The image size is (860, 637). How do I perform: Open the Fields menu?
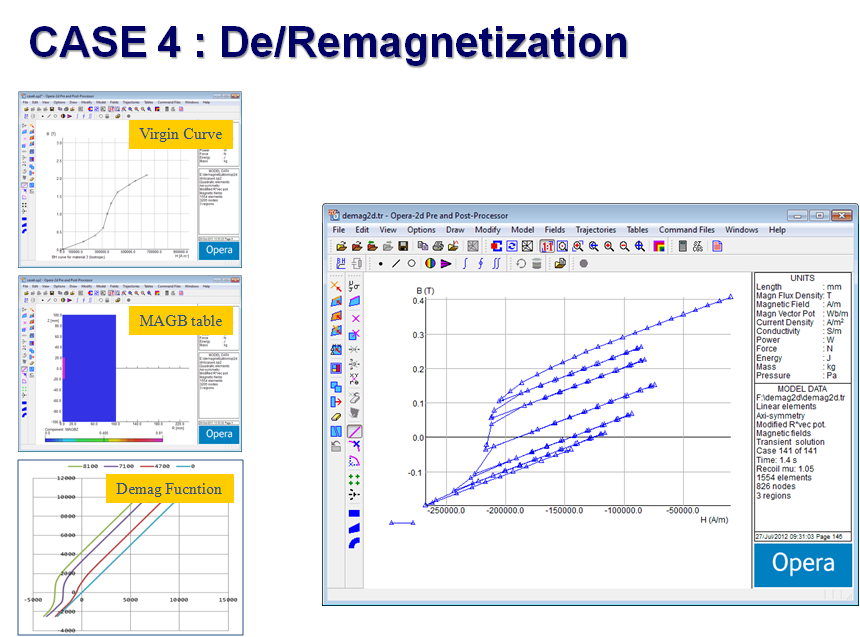[554, 230]
